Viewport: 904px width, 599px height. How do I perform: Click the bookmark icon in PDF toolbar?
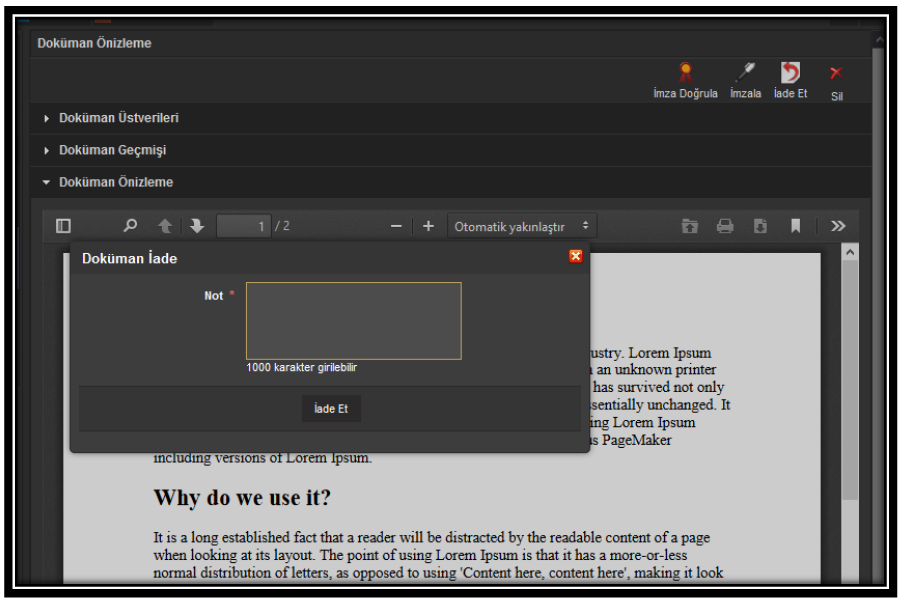(795, 226)
